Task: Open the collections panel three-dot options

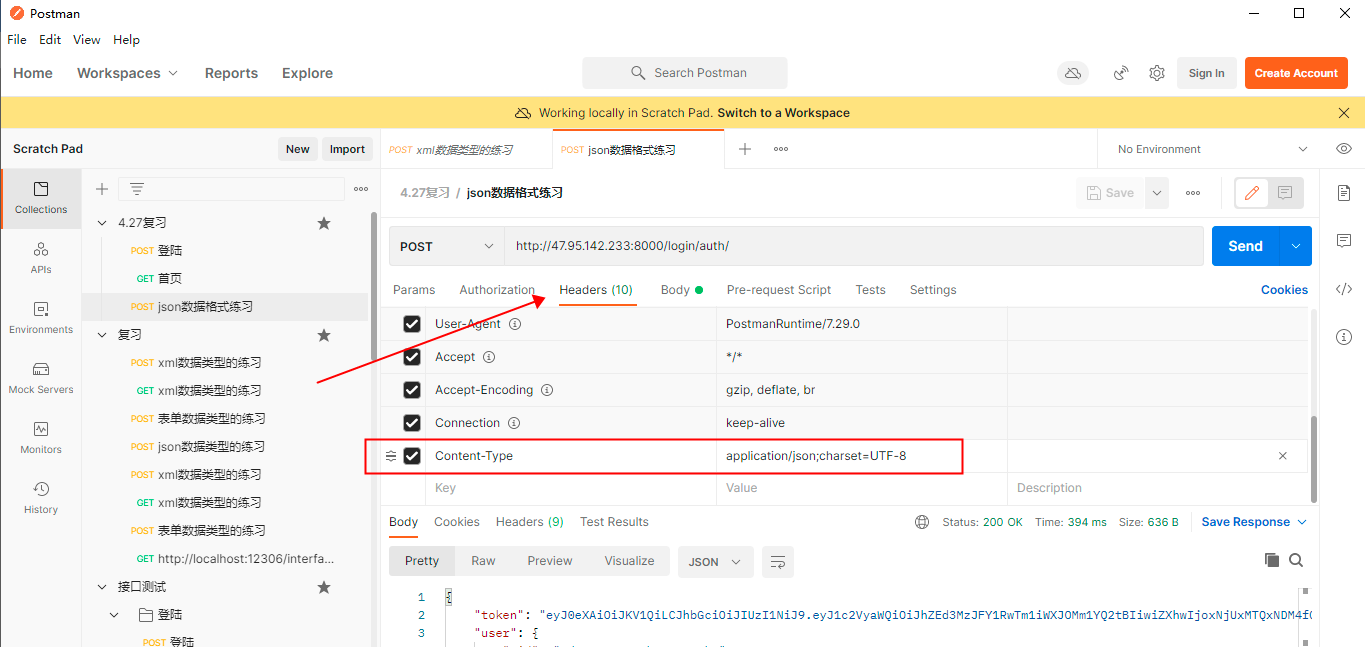Action: click(361, 189)
